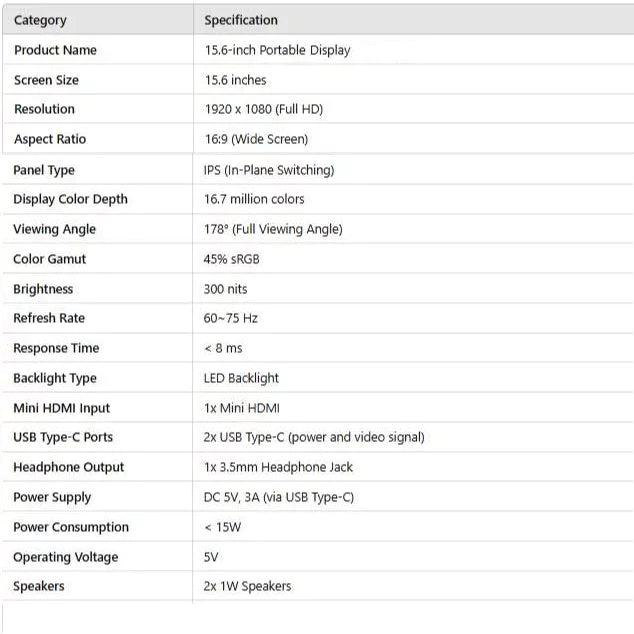The image size is (634, 634).
Task: Click the 60~75 Hz refresh rate value
Action: point(230,318)
